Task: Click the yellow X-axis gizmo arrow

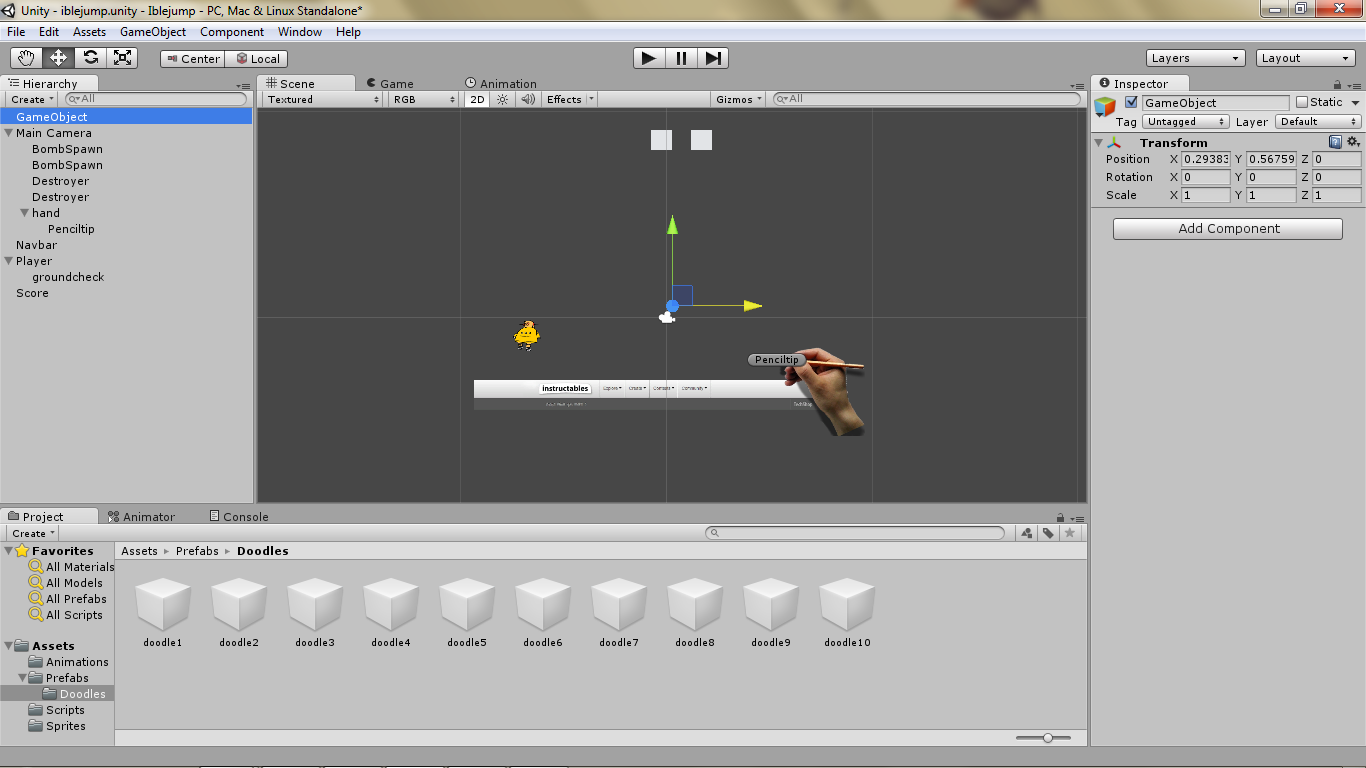Action: point(752,306)
